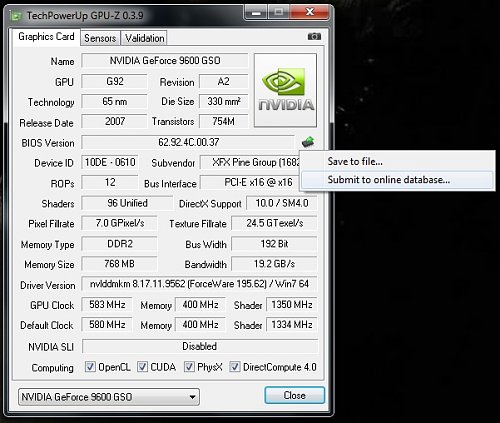
Task: Select the Graphics Card tab
Action: [46, 36]
